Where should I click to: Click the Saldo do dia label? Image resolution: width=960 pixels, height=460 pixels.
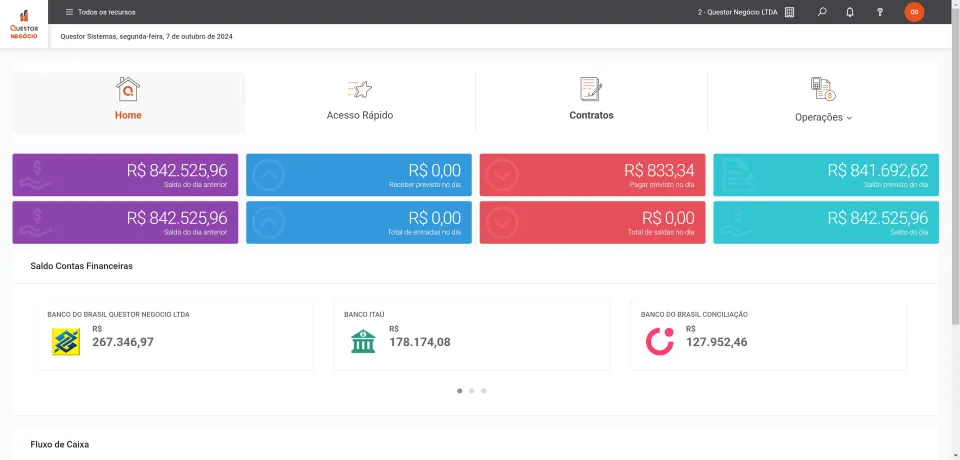[x=910, y=232]
